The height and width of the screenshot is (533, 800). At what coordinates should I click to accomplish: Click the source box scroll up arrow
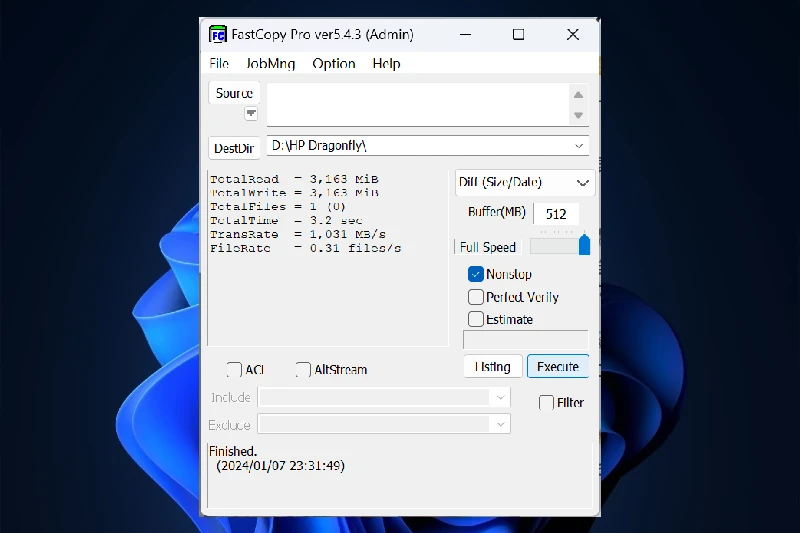[578, 94]
